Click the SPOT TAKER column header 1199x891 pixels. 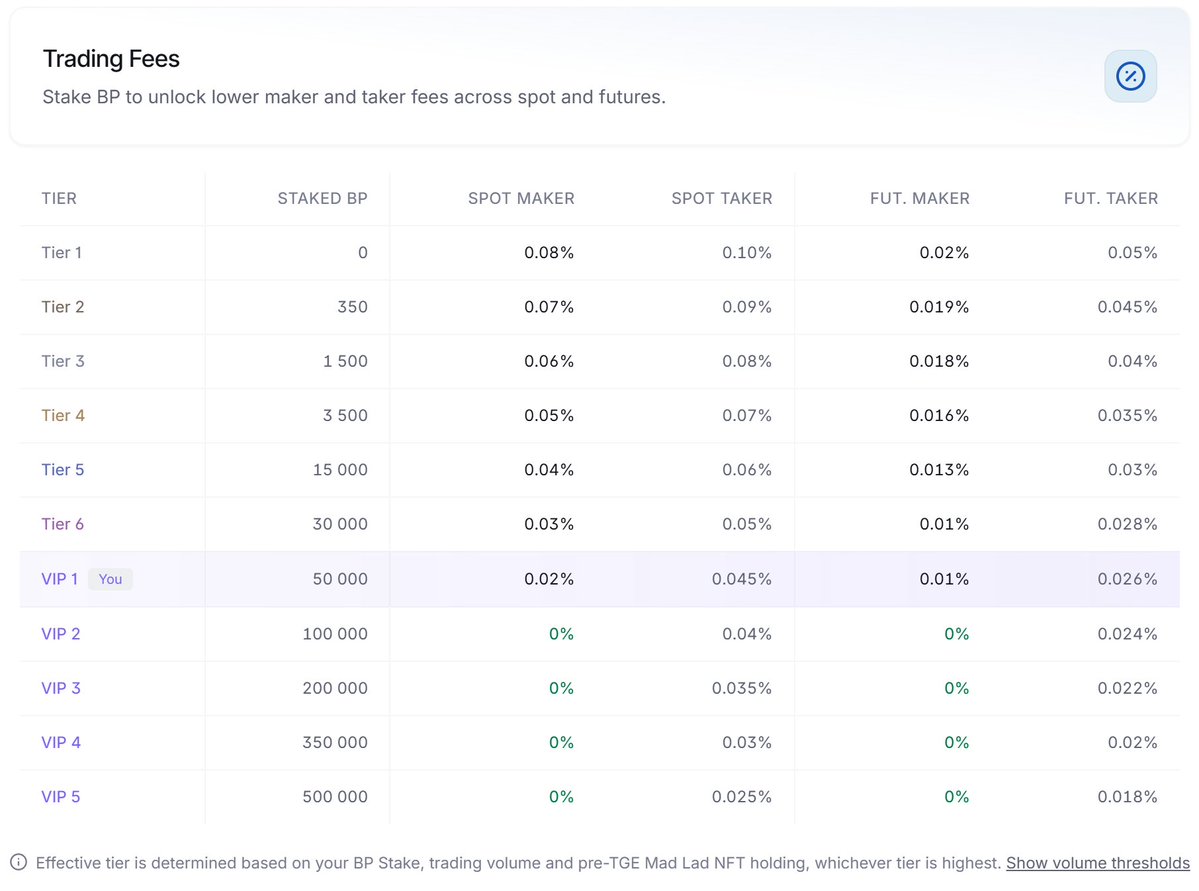(721, 198)
